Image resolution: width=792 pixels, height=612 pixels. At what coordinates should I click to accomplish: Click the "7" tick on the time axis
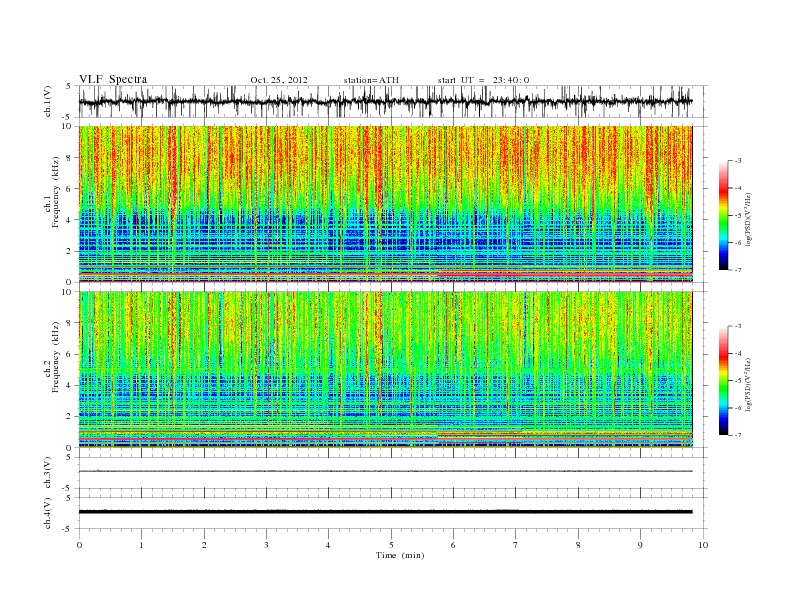(x=516, y=545)
